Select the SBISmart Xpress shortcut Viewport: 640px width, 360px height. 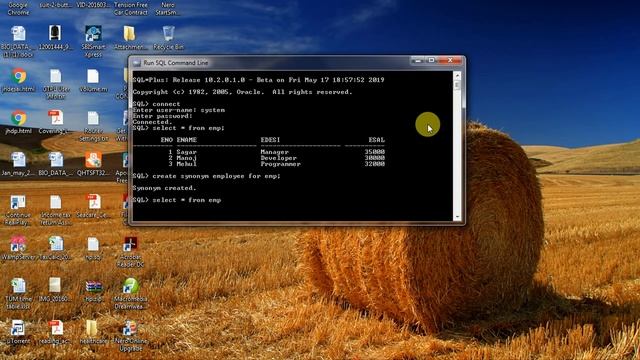93,41
